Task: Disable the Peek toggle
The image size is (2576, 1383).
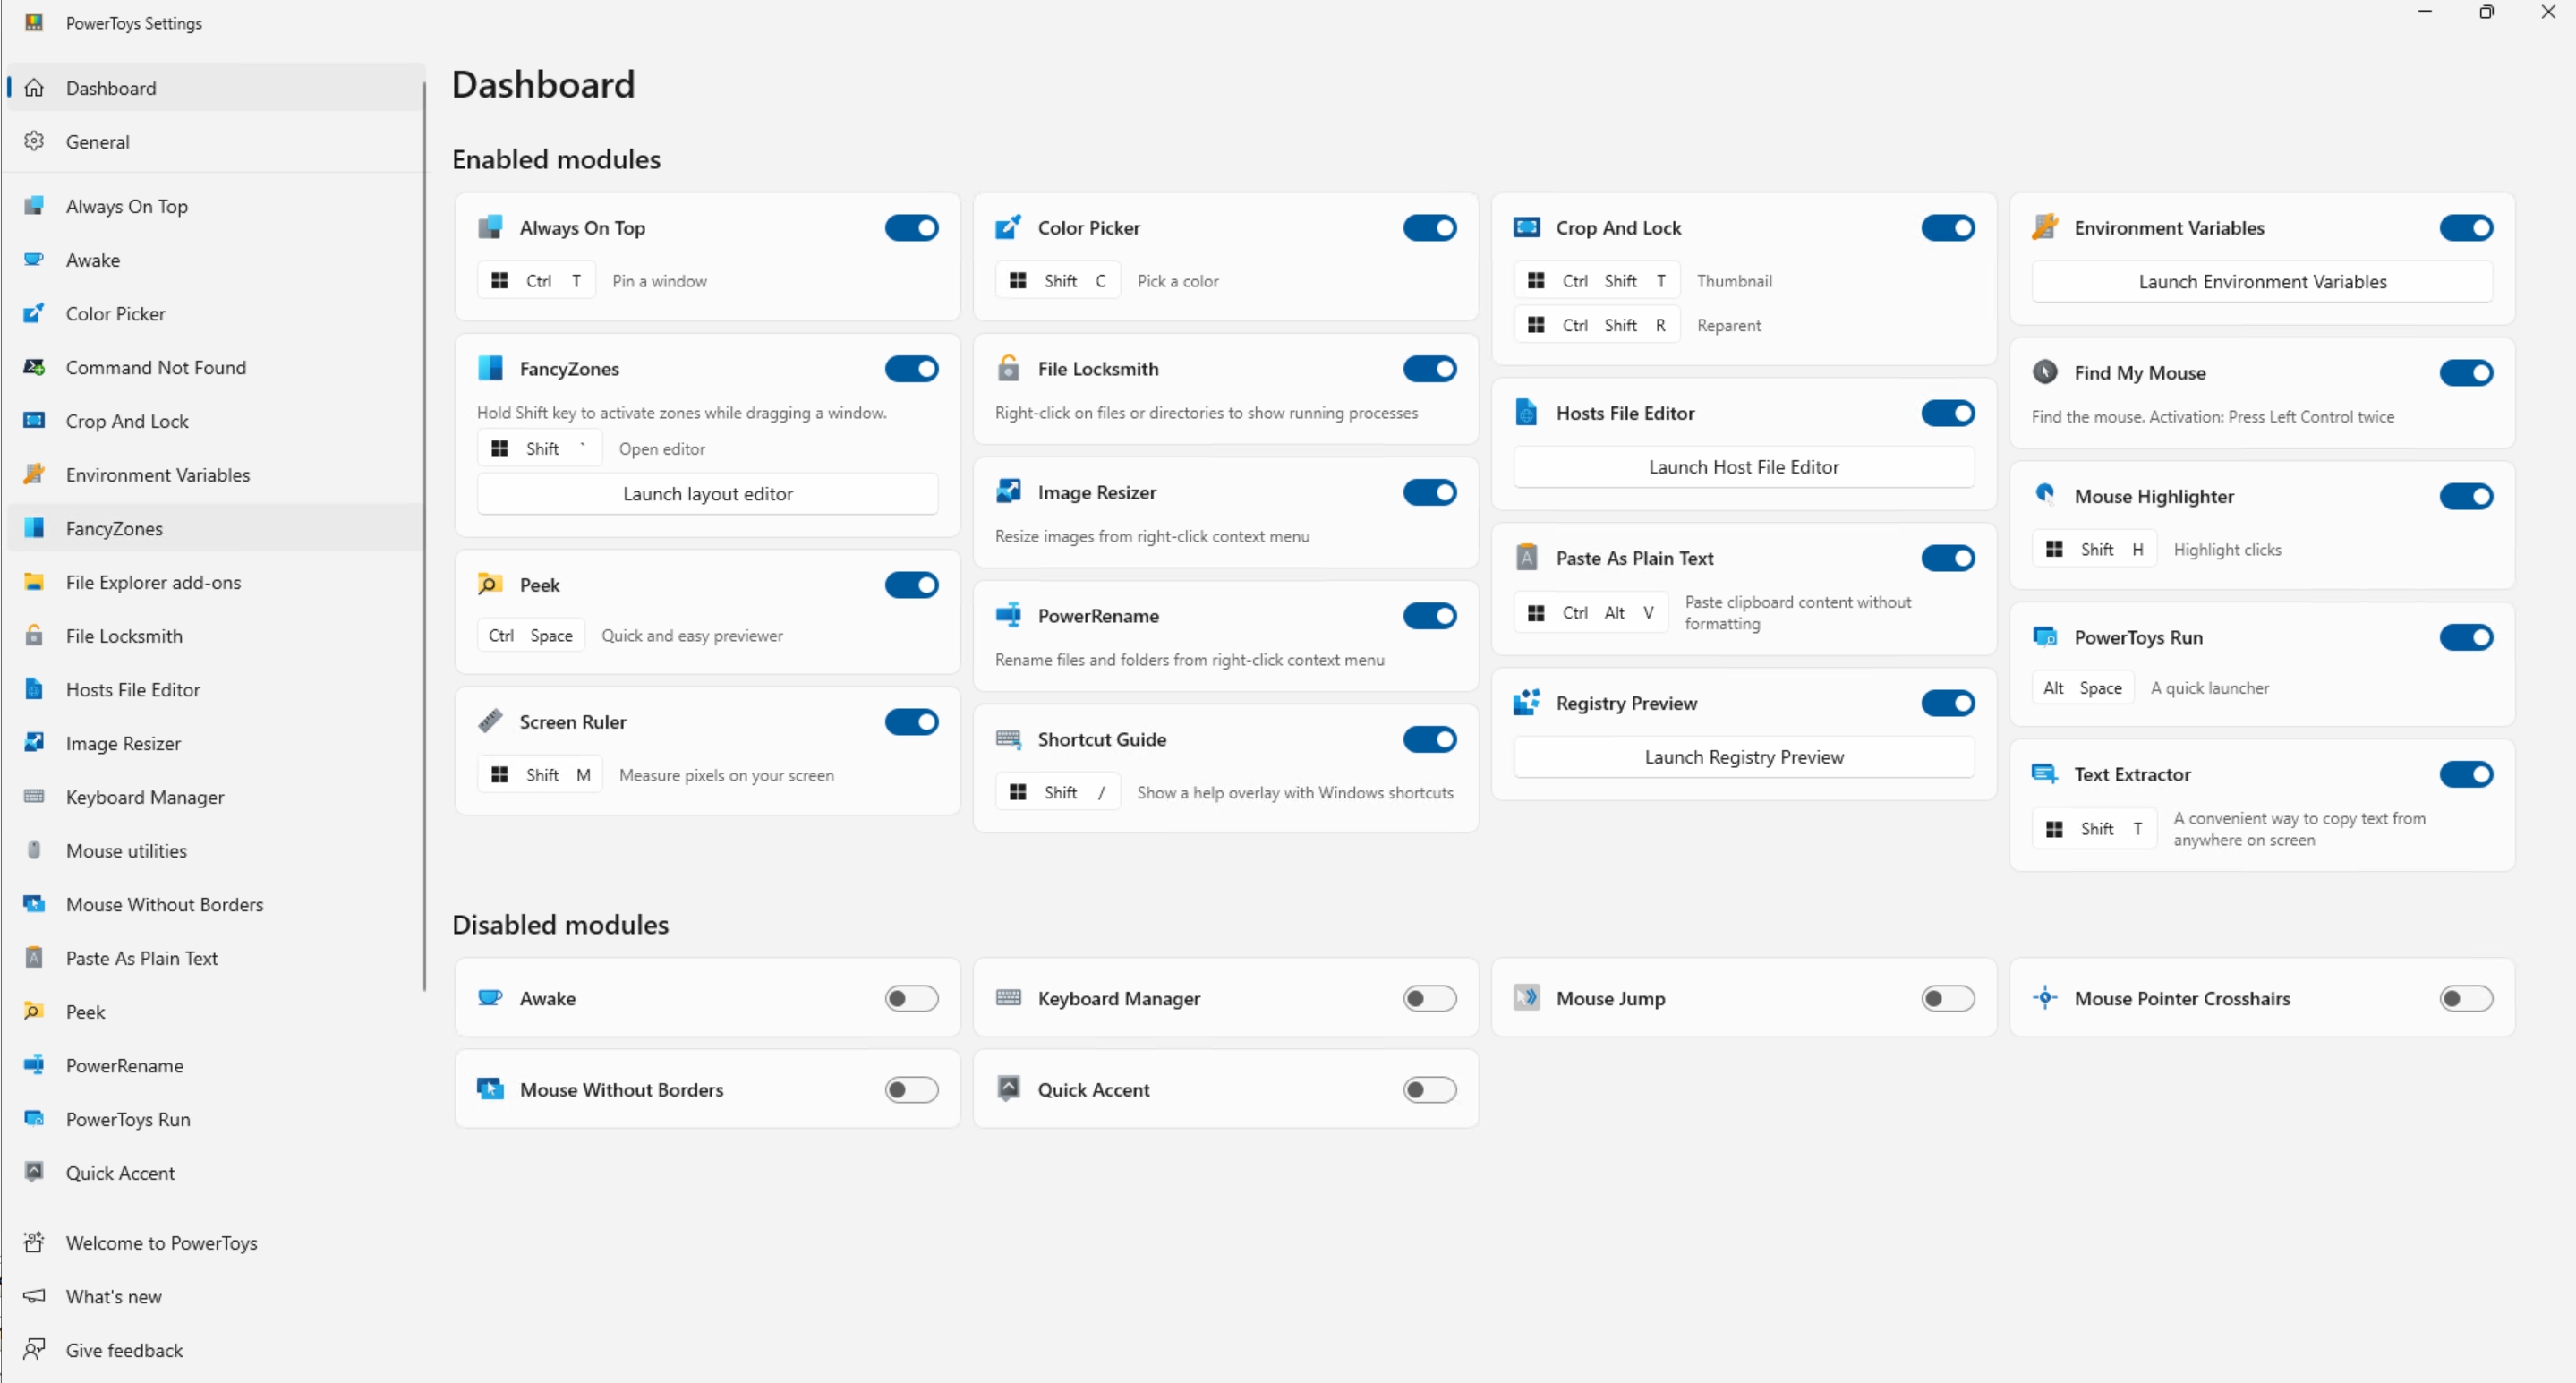Action: [x=911, y=584]
